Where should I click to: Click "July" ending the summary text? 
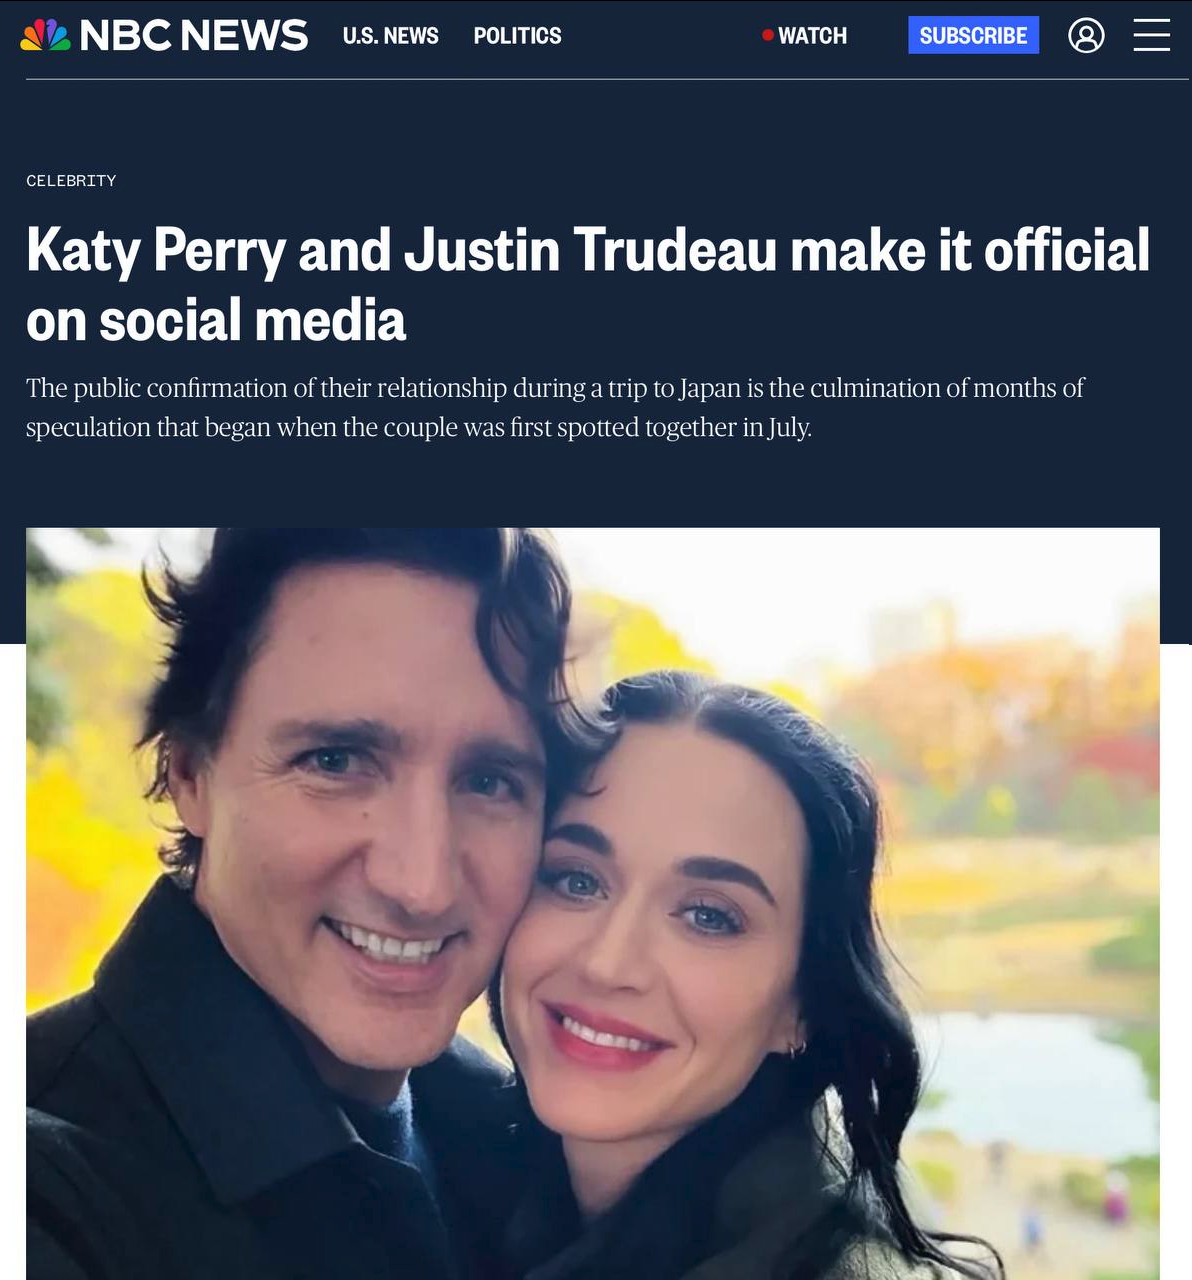[788, 428]
